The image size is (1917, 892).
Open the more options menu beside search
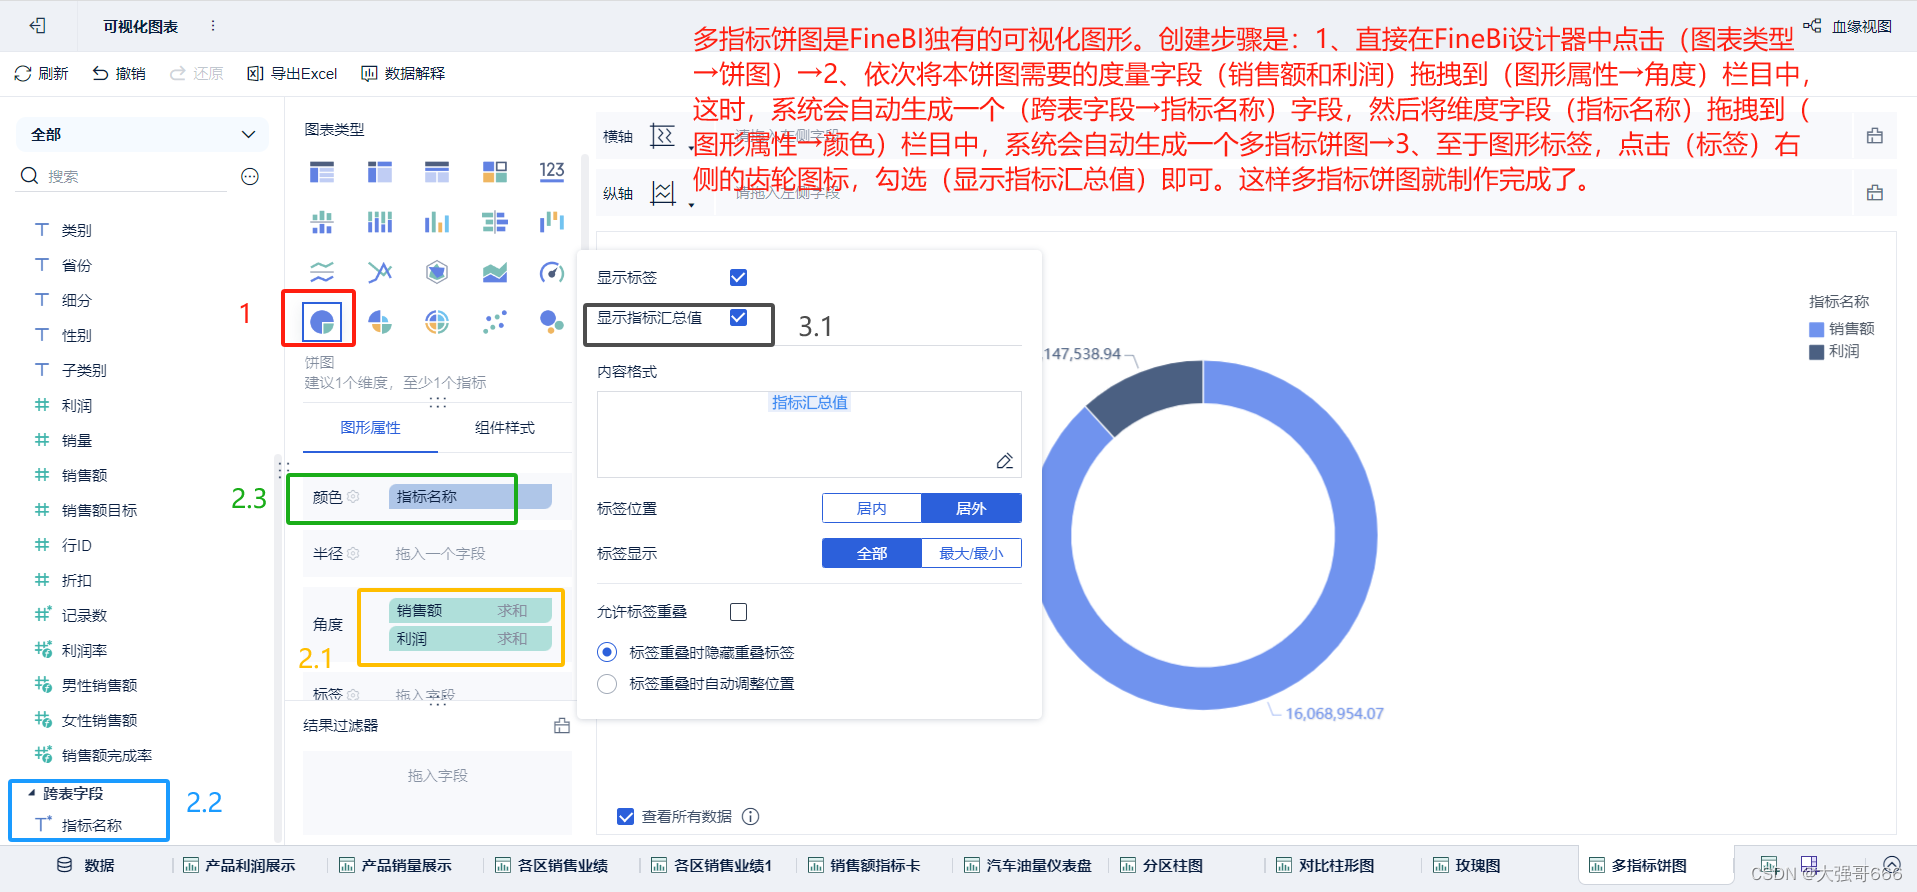[250, 177]
